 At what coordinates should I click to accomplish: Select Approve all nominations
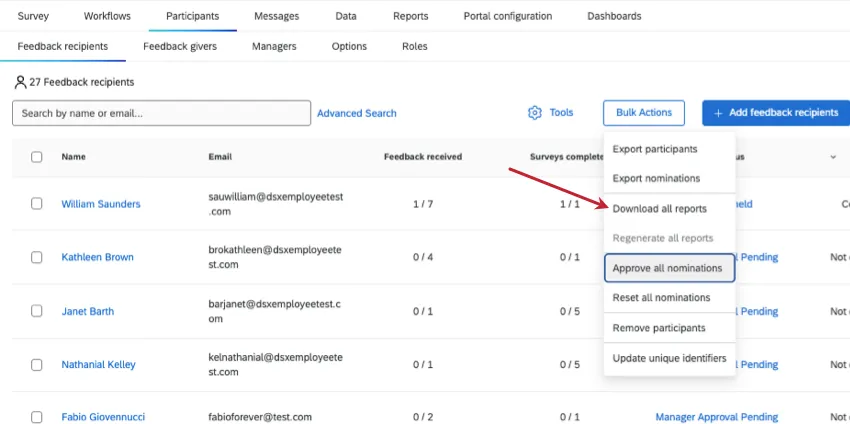pyautogui.click(x=669, y=268)
